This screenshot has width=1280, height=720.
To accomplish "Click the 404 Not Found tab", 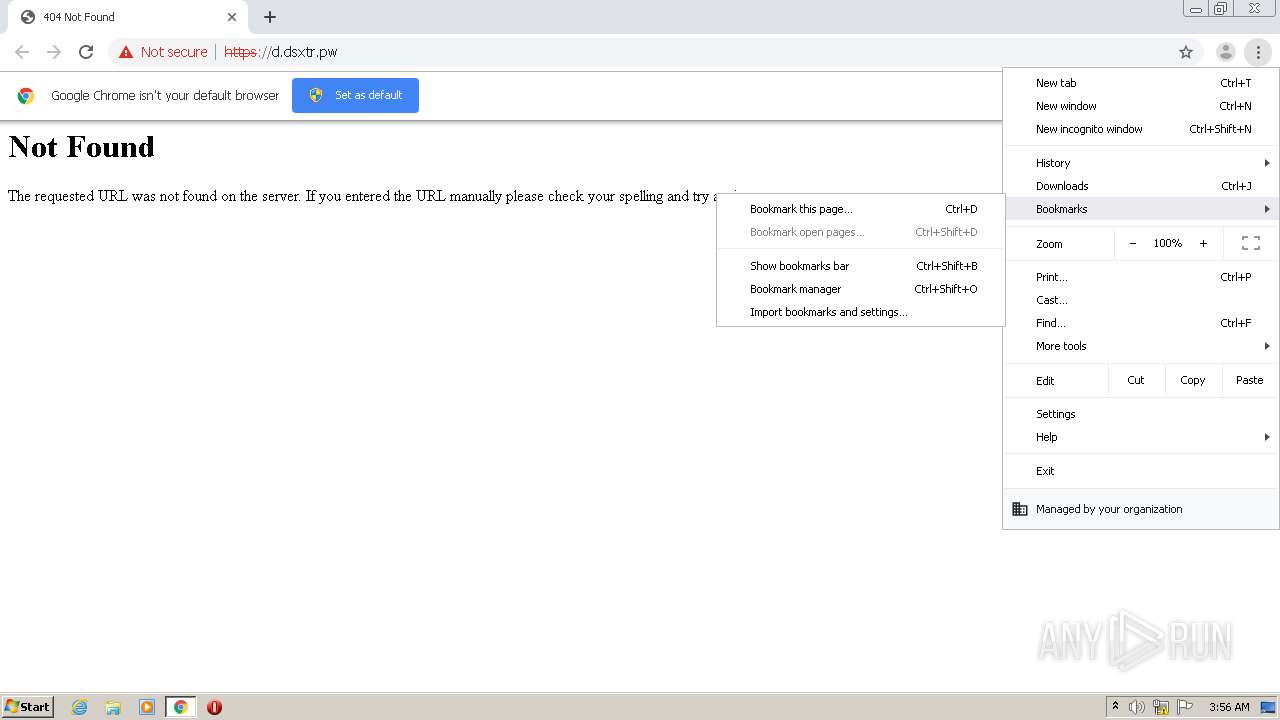I will [127, 17].
